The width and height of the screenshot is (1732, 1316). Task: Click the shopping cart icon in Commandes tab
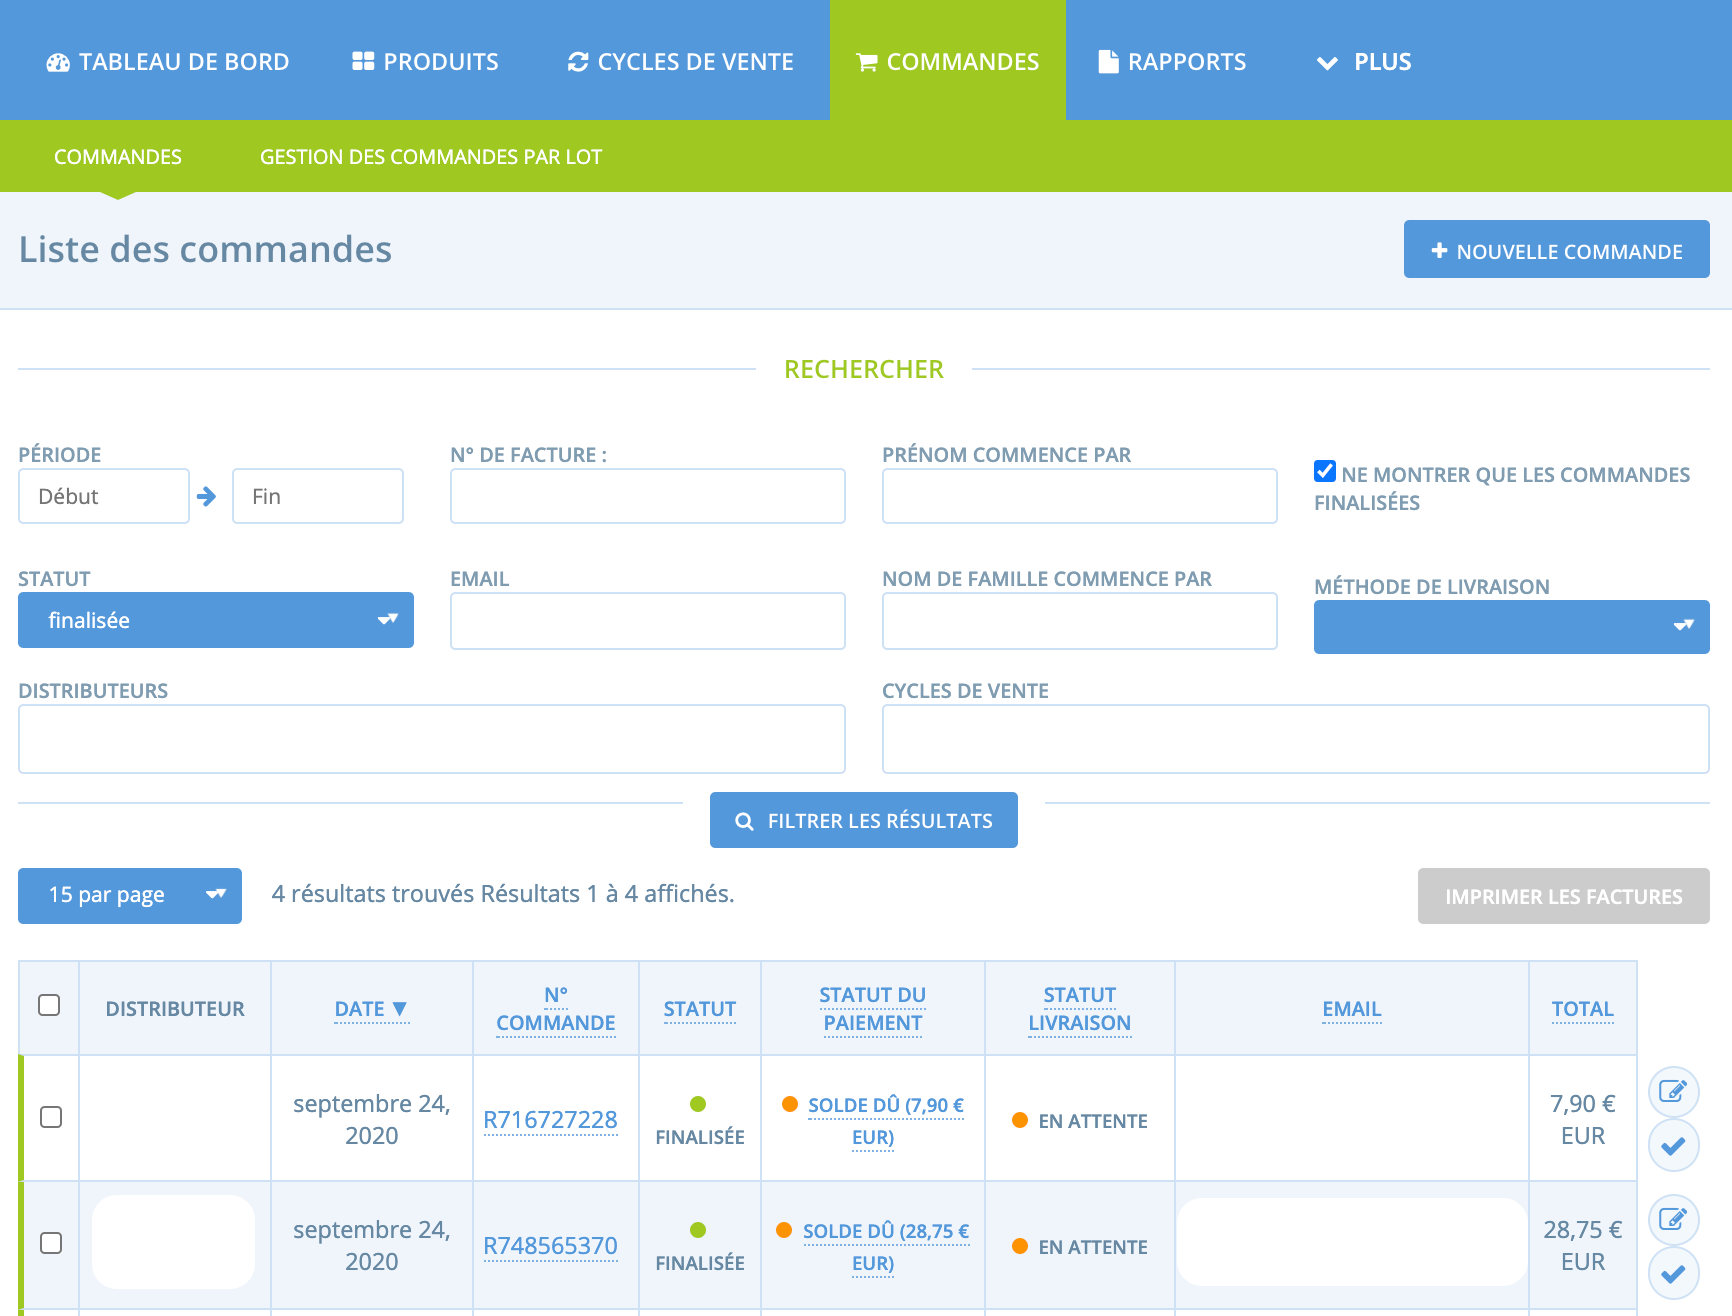pyautogui.click(x=867, y=62)
